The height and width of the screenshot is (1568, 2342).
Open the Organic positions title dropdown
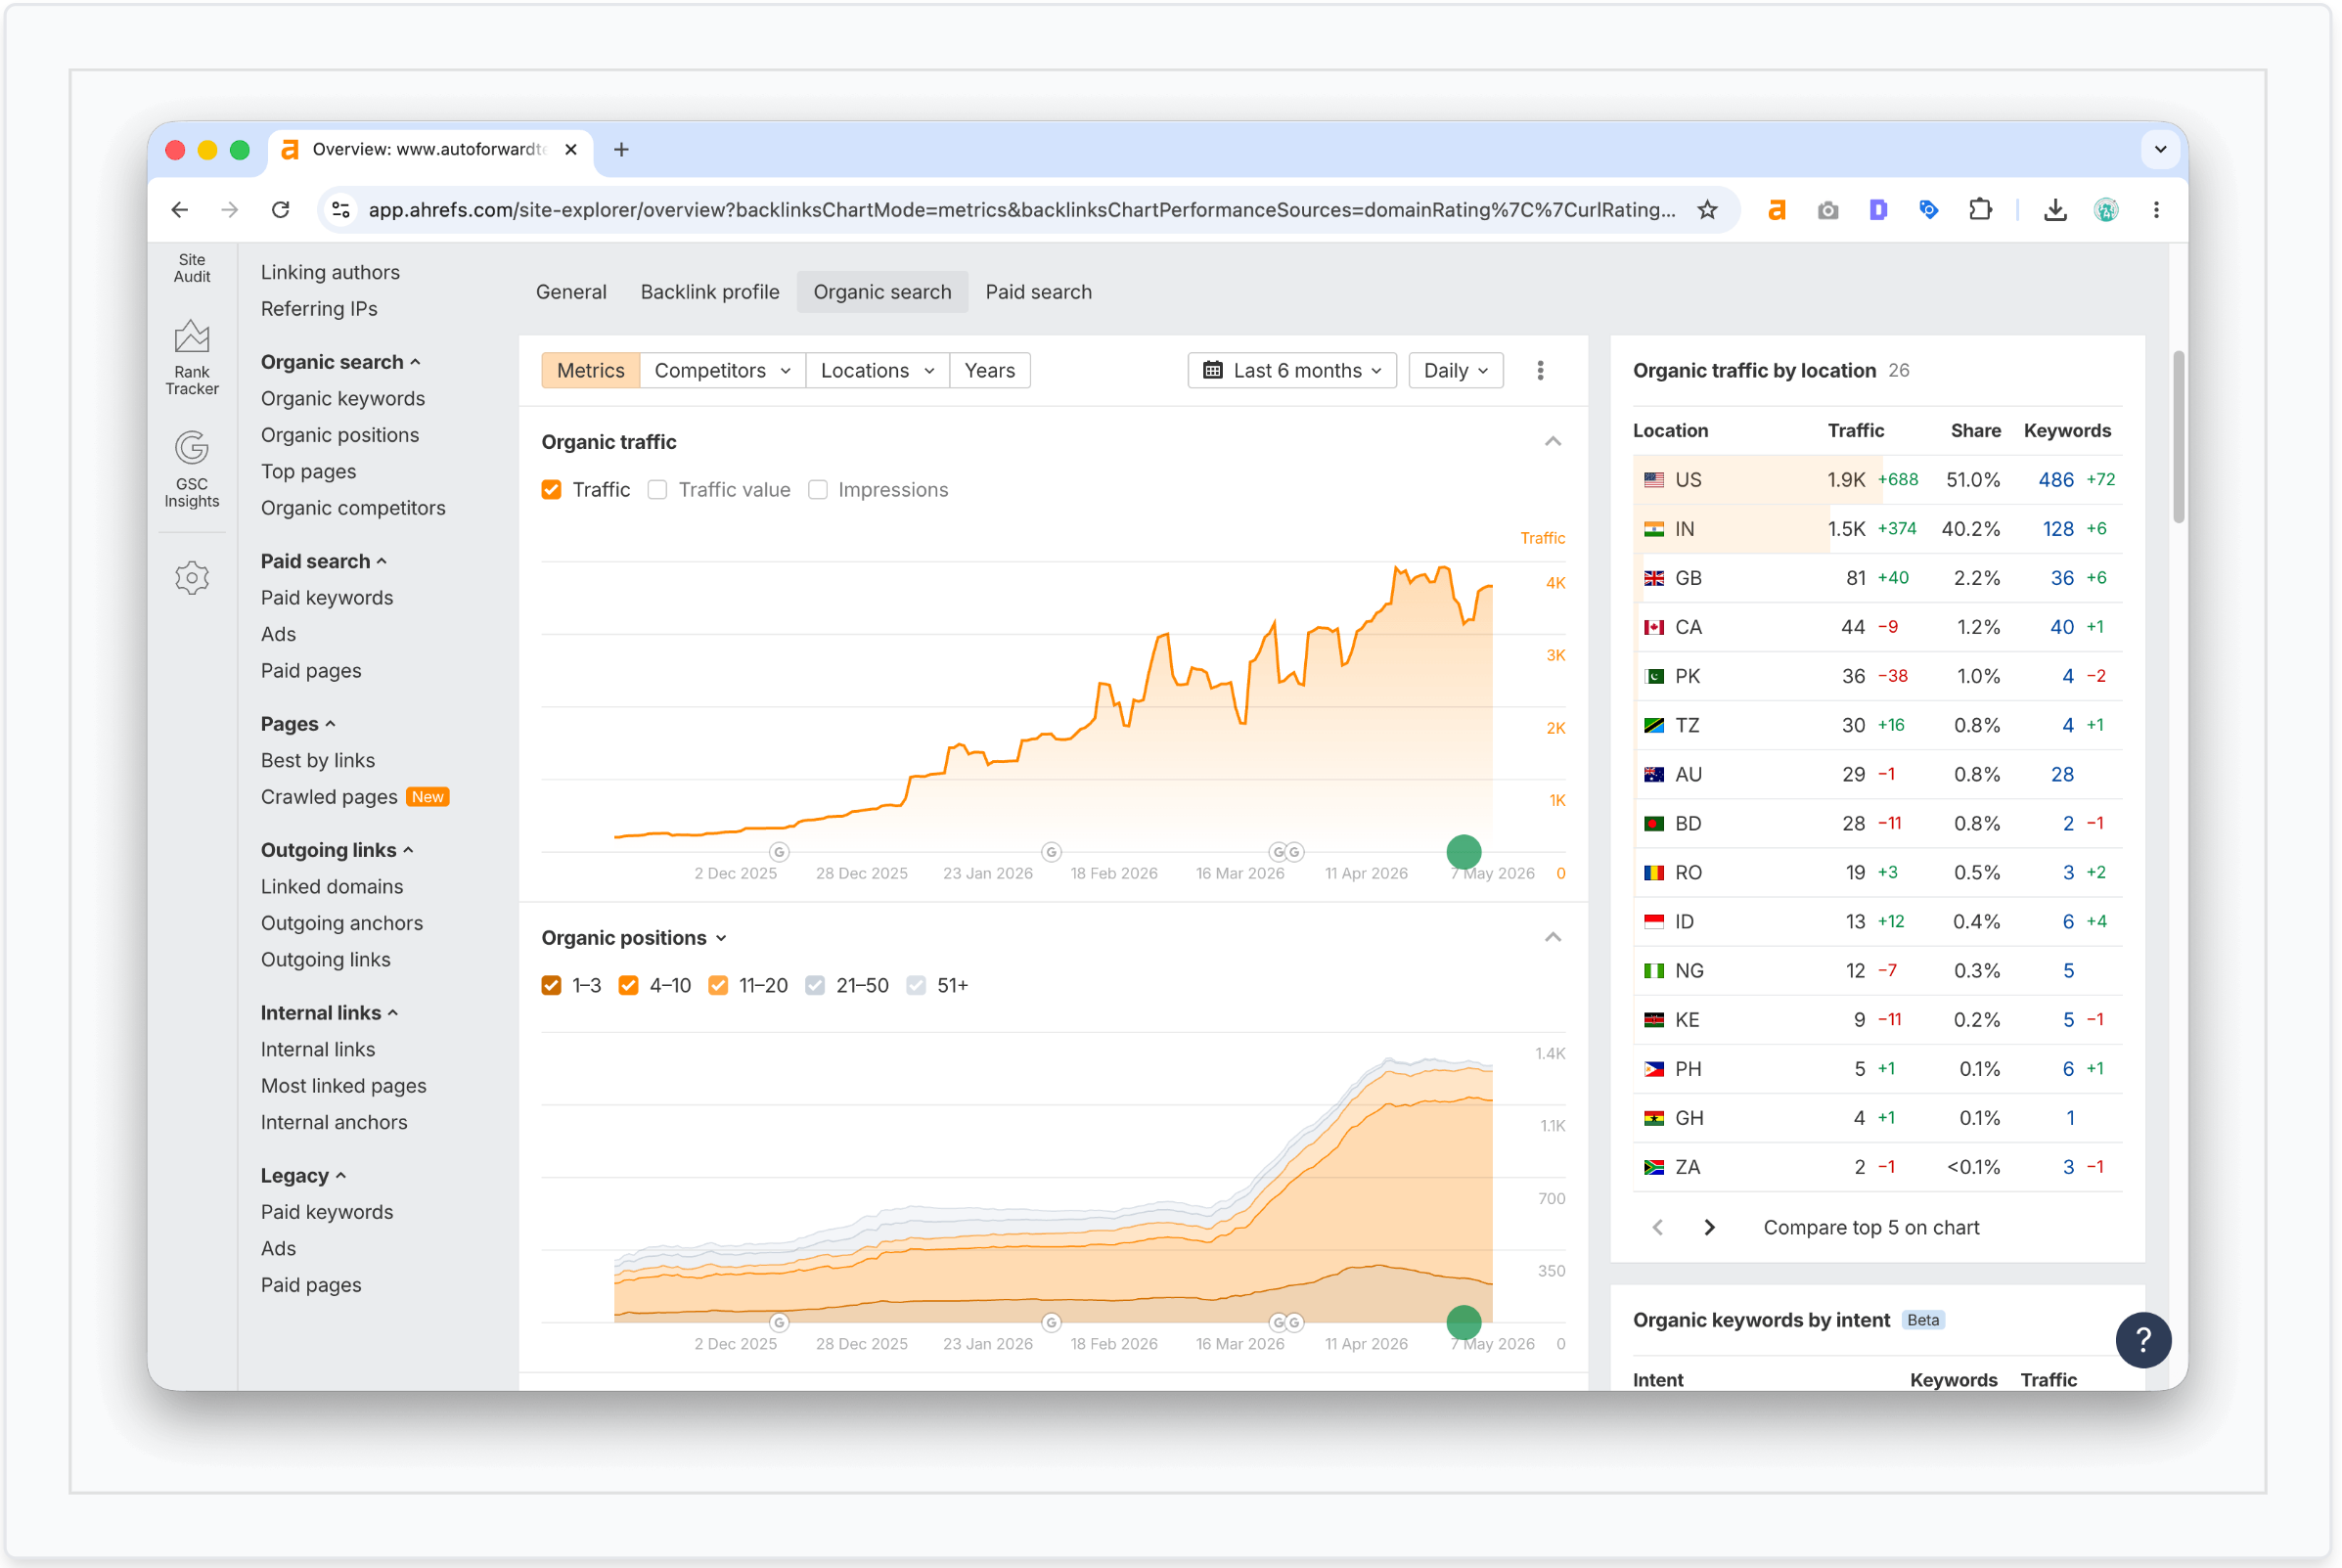(x=634, y=938)
